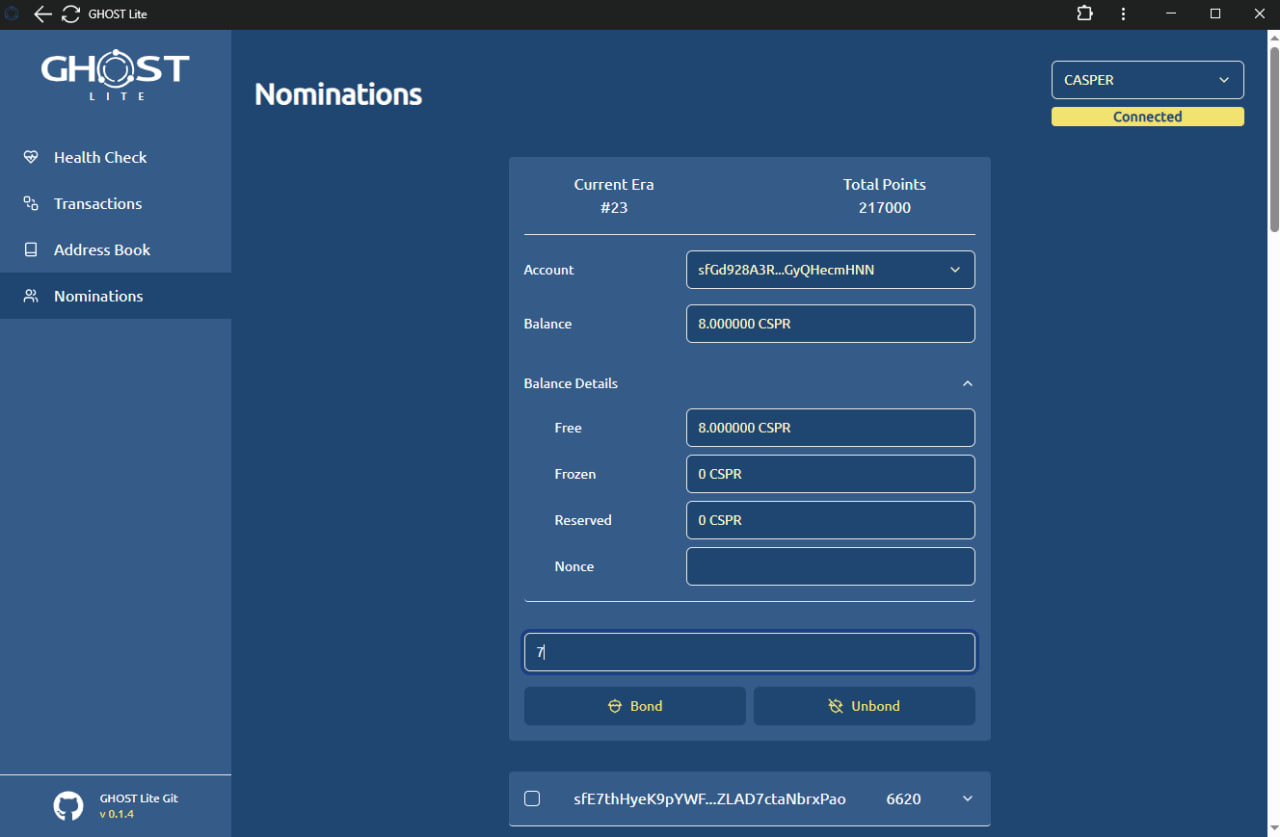Open the extensions puzzle icon
This screenshot has width=1280, height=837.
click(1085, 14)
